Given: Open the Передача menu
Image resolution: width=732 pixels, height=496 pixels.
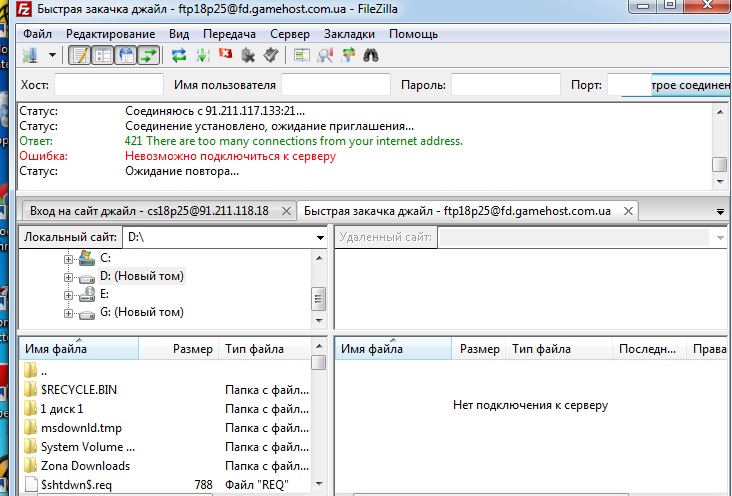Looking at the screenshot, I should [229, 34].
